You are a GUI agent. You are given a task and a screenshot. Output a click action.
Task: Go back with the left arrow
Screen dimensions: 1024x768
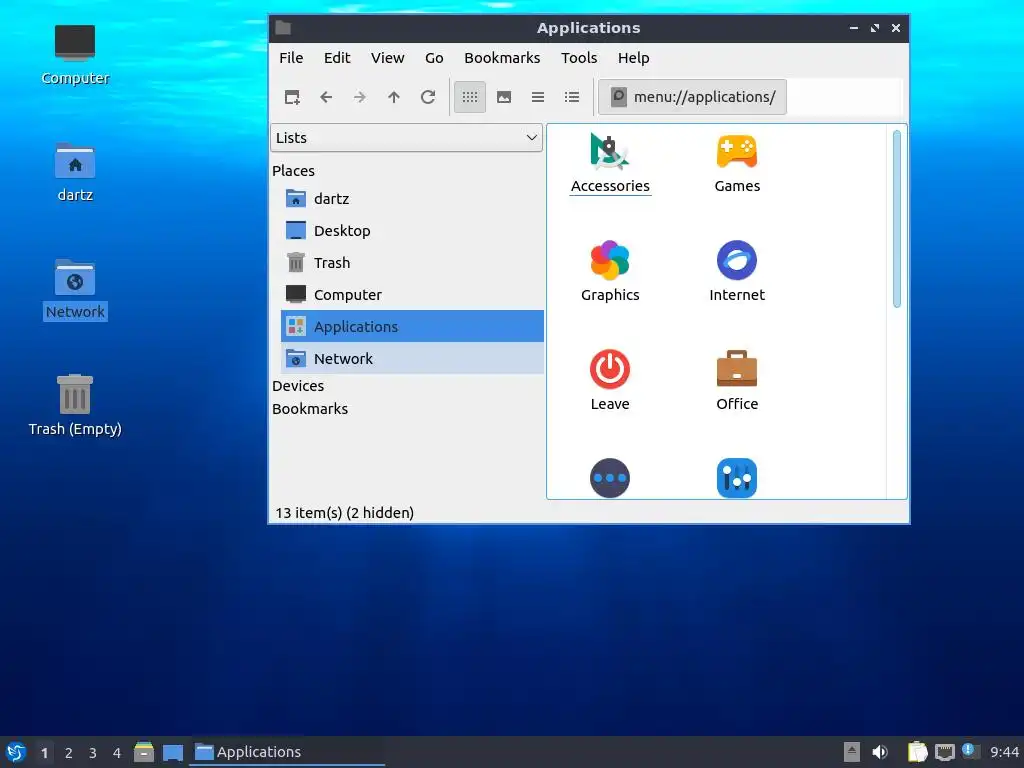tap(326, 97)
